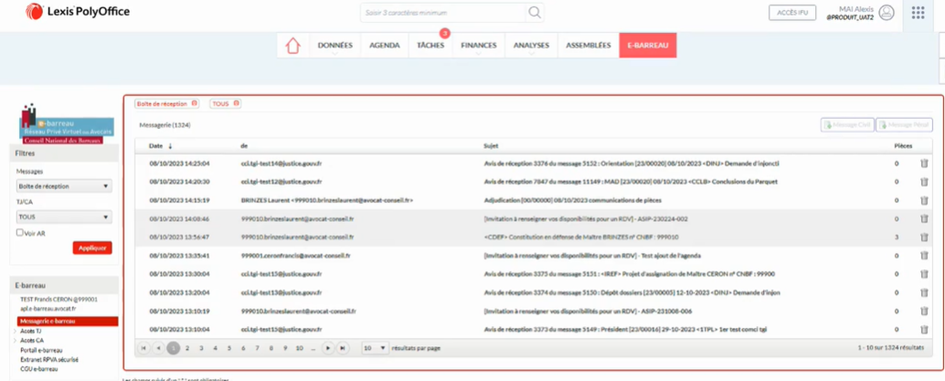Image resolution: width=945 pixels, height=381 pixels.
Task: Open the AGENDA menu
Action: (385, 45)
